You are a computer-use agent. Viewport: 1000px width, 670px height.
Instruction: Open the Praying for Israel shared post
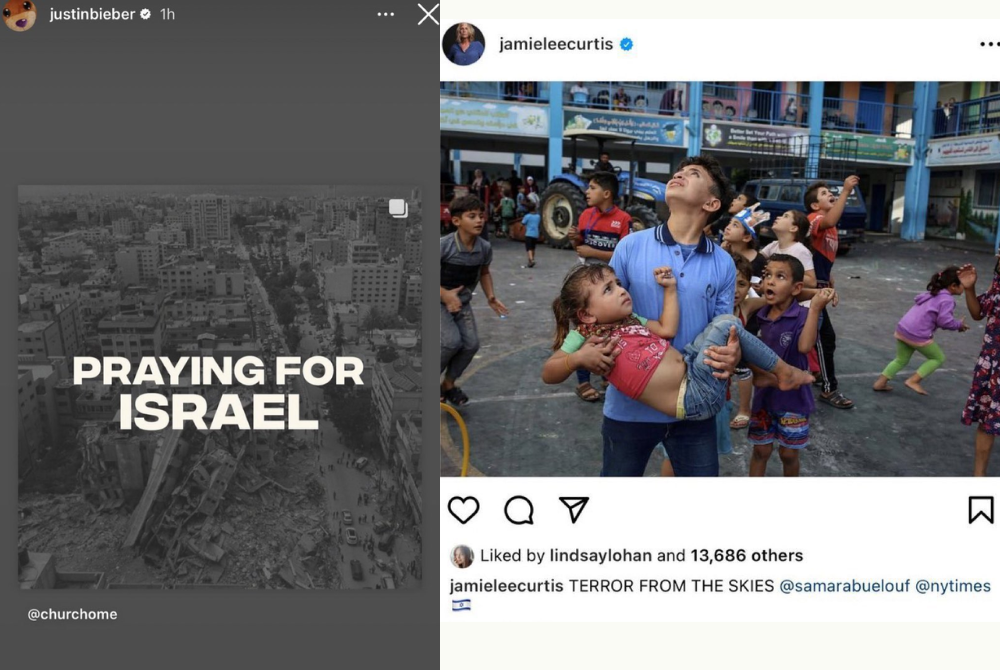pos(219,390)
